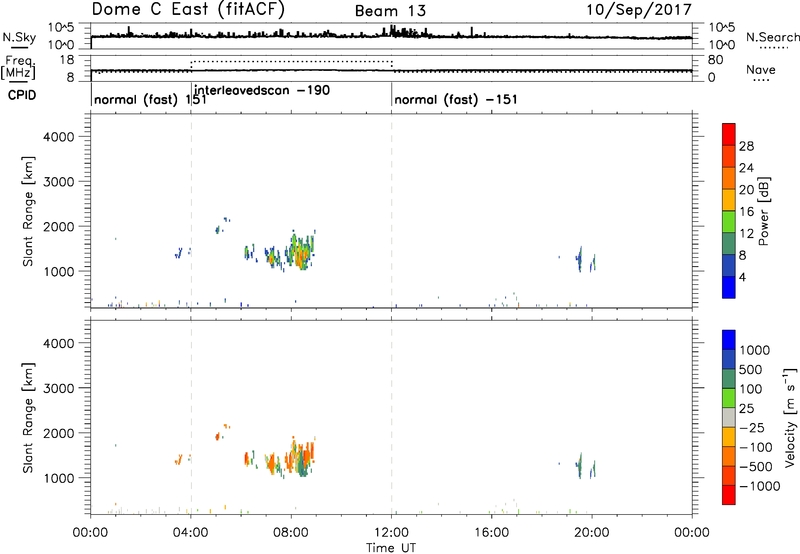This screenshot has width=800, height=554.
Task: Click the '04:00' time axis label
Action: (191, 533)
